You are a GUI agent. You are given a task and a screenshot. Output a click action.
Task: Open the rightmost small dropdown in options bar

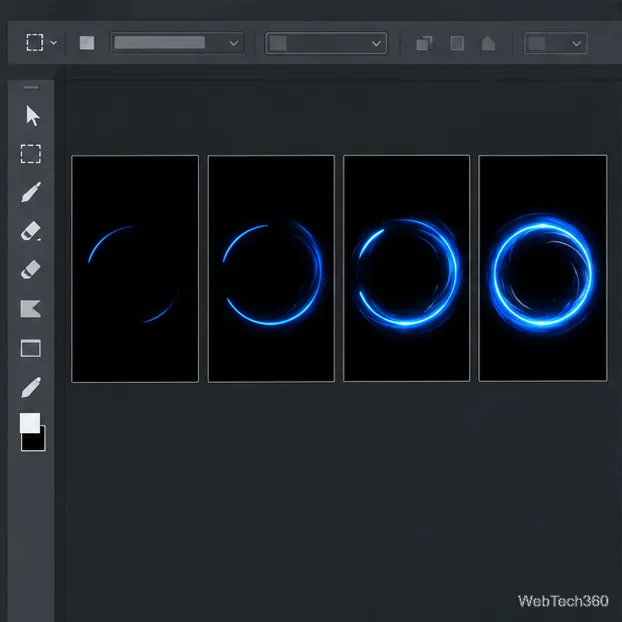coord(555,43)
